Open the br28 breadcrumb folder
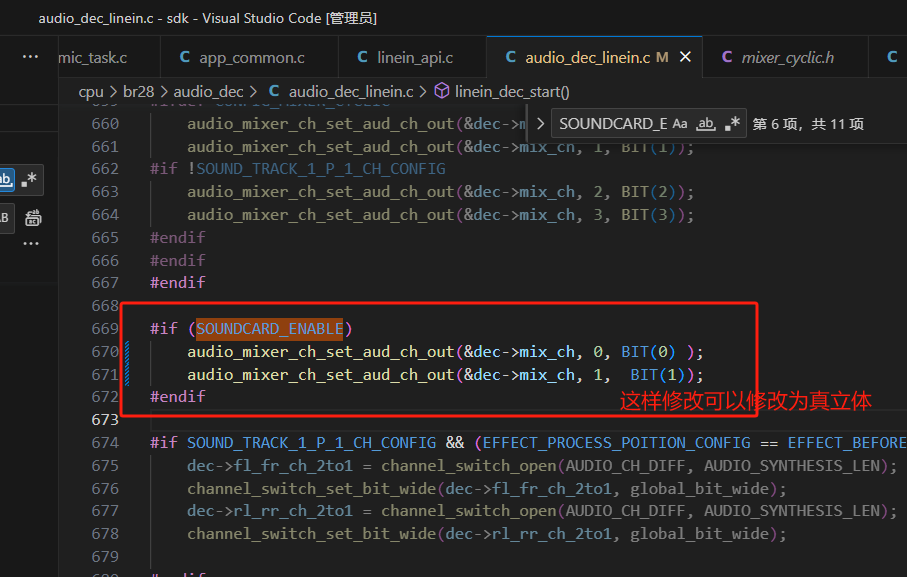 pos(139,92)
